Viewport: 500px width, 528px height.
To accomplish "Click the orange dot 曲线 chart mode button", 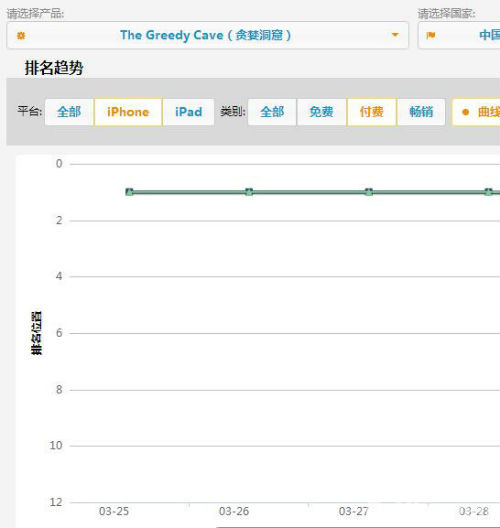I will 476,112.
